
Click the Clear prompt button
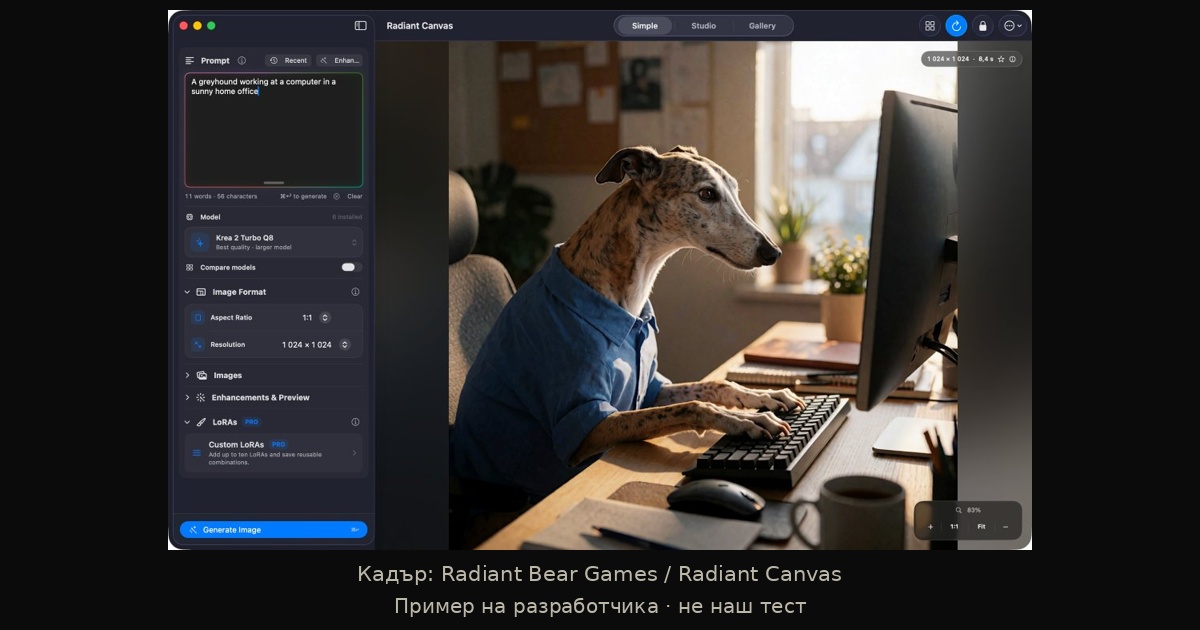pyautogui.click(x=355, y=196)
